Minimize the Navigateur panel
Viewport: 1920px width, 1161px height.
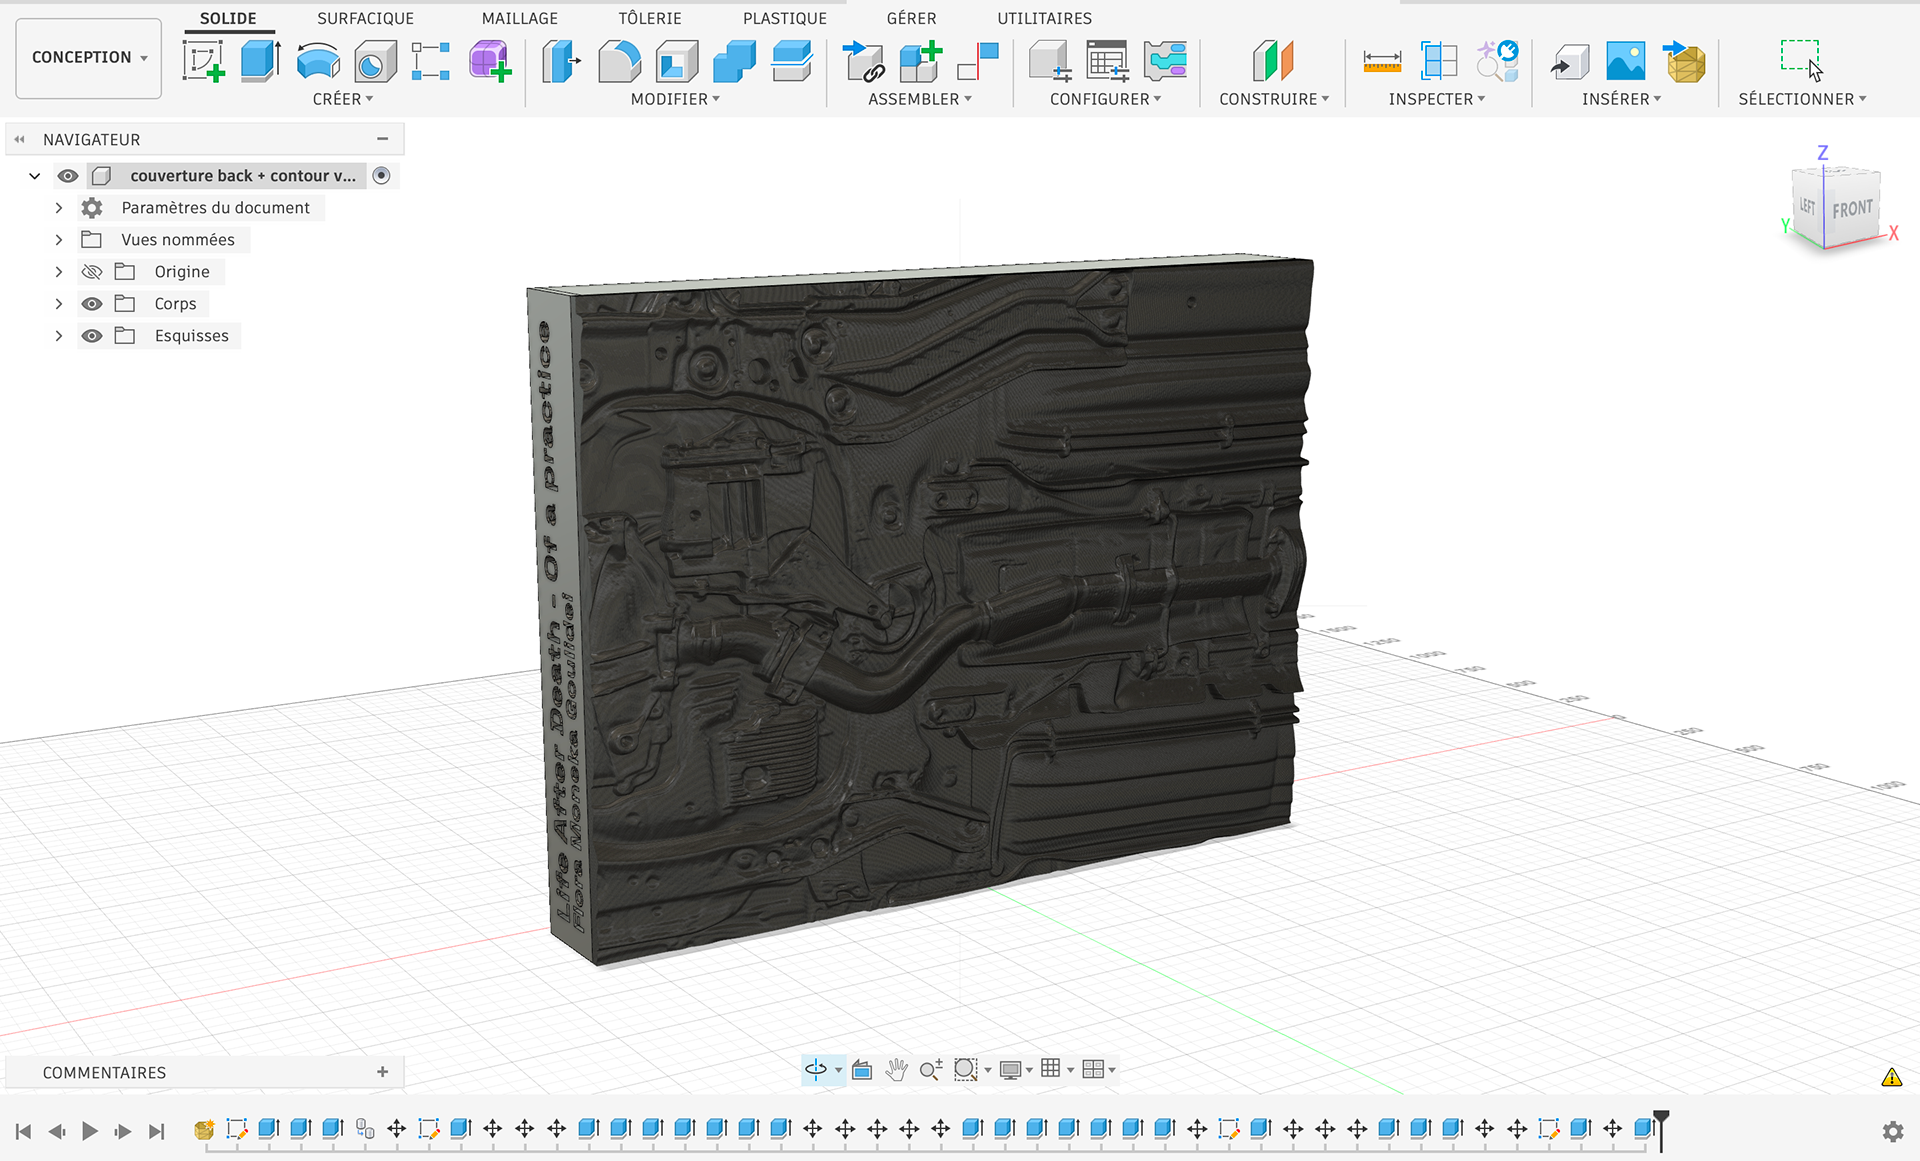382,139
